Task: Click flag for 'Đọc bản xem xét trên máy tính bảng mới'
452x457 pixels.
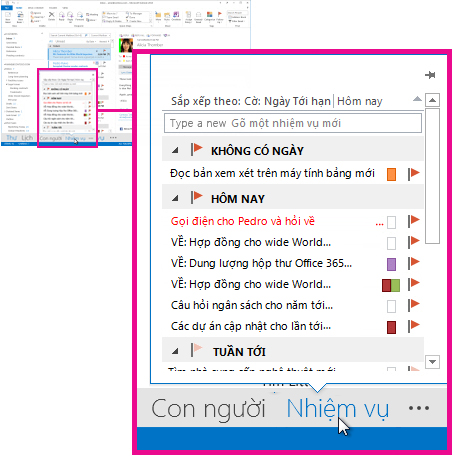Action: pyautogui.click(x=414, y=173)
